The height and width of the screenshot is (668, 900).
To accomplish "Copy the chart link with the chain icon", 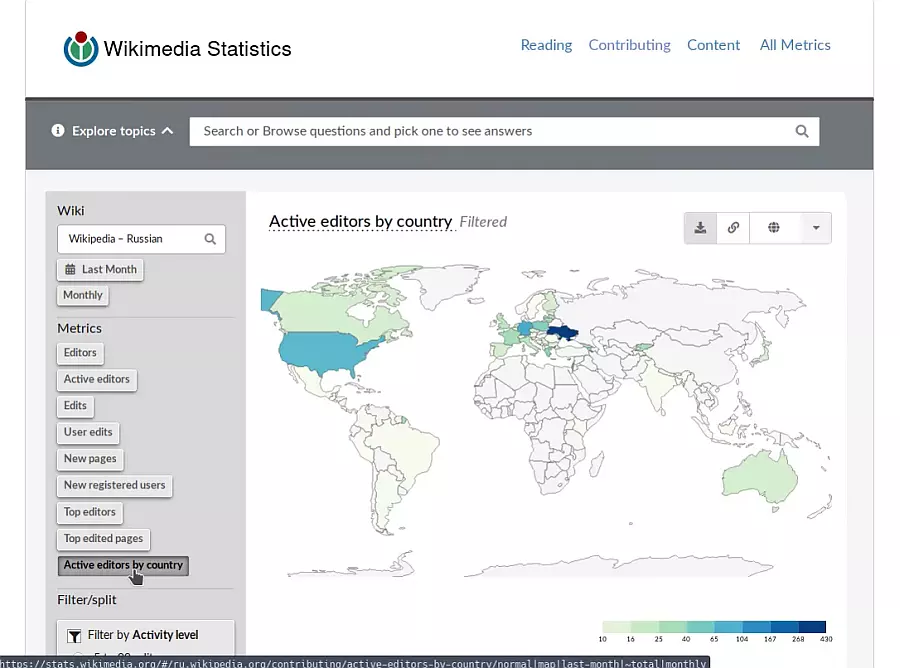I will 733,228.
